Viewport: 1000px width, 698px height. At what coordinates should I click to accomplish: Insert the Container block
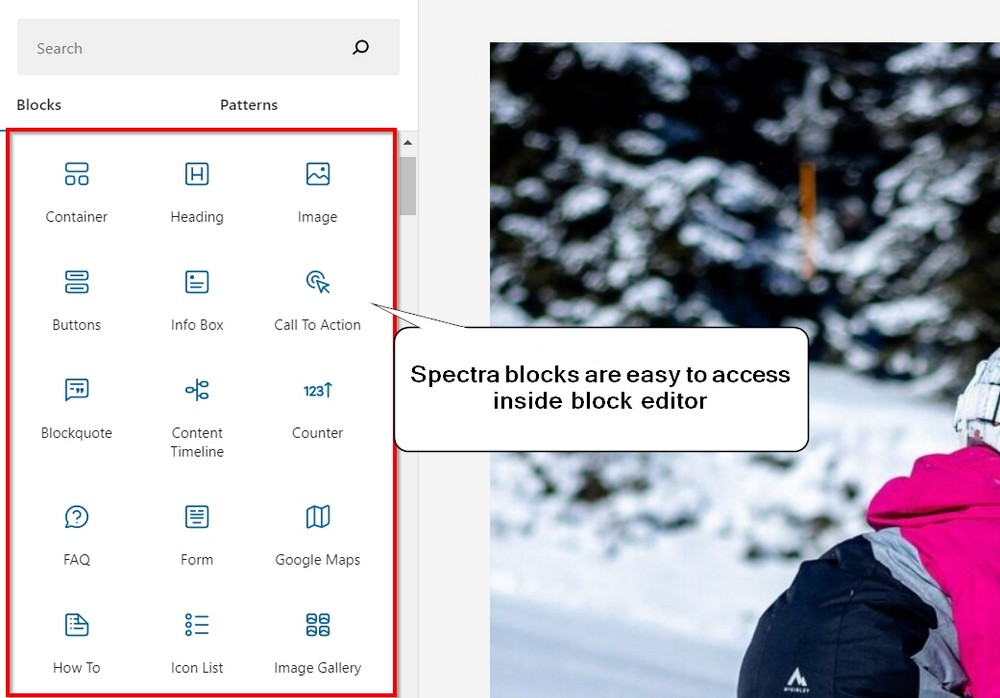(76, 190)
